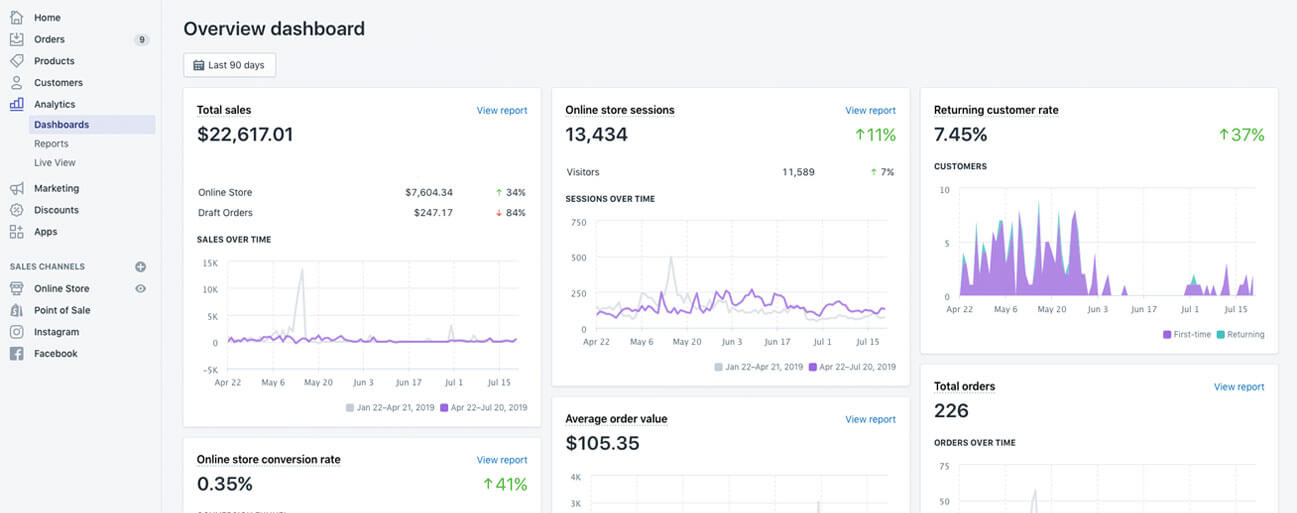Toggle Online Store view eye icon

[x=140, y=289]
